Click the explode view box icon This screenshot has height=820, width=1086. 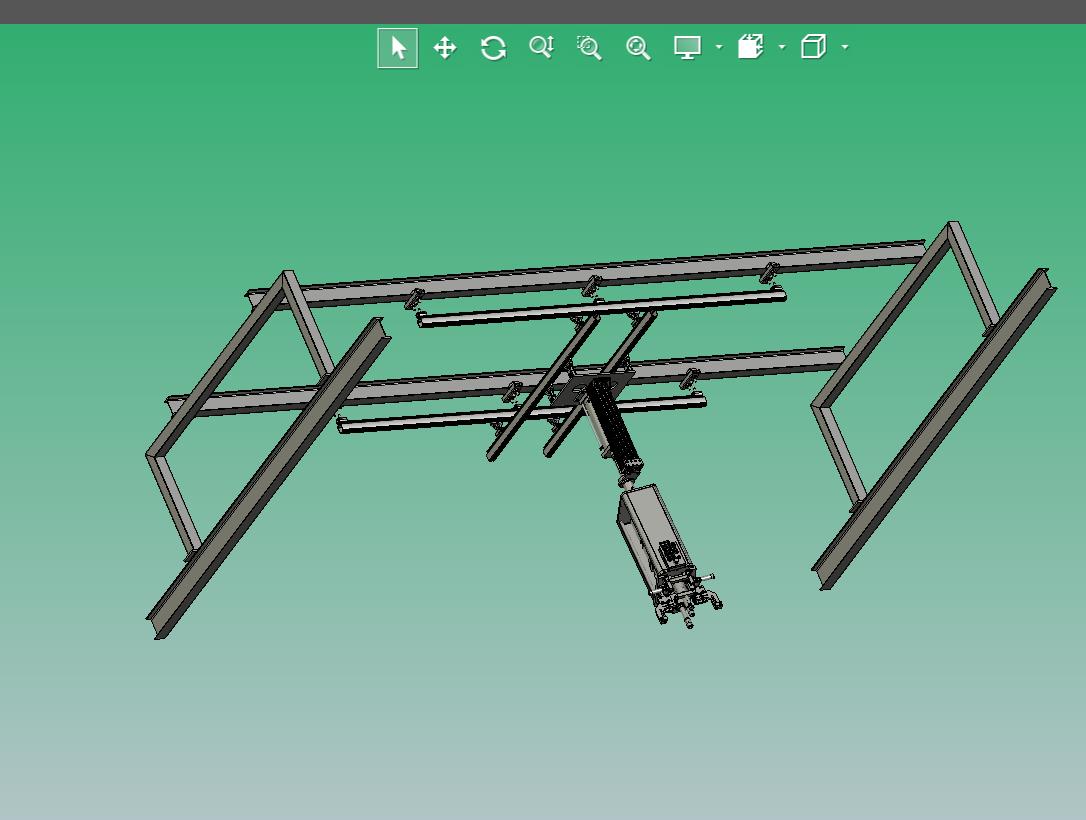tap(751, 47)
